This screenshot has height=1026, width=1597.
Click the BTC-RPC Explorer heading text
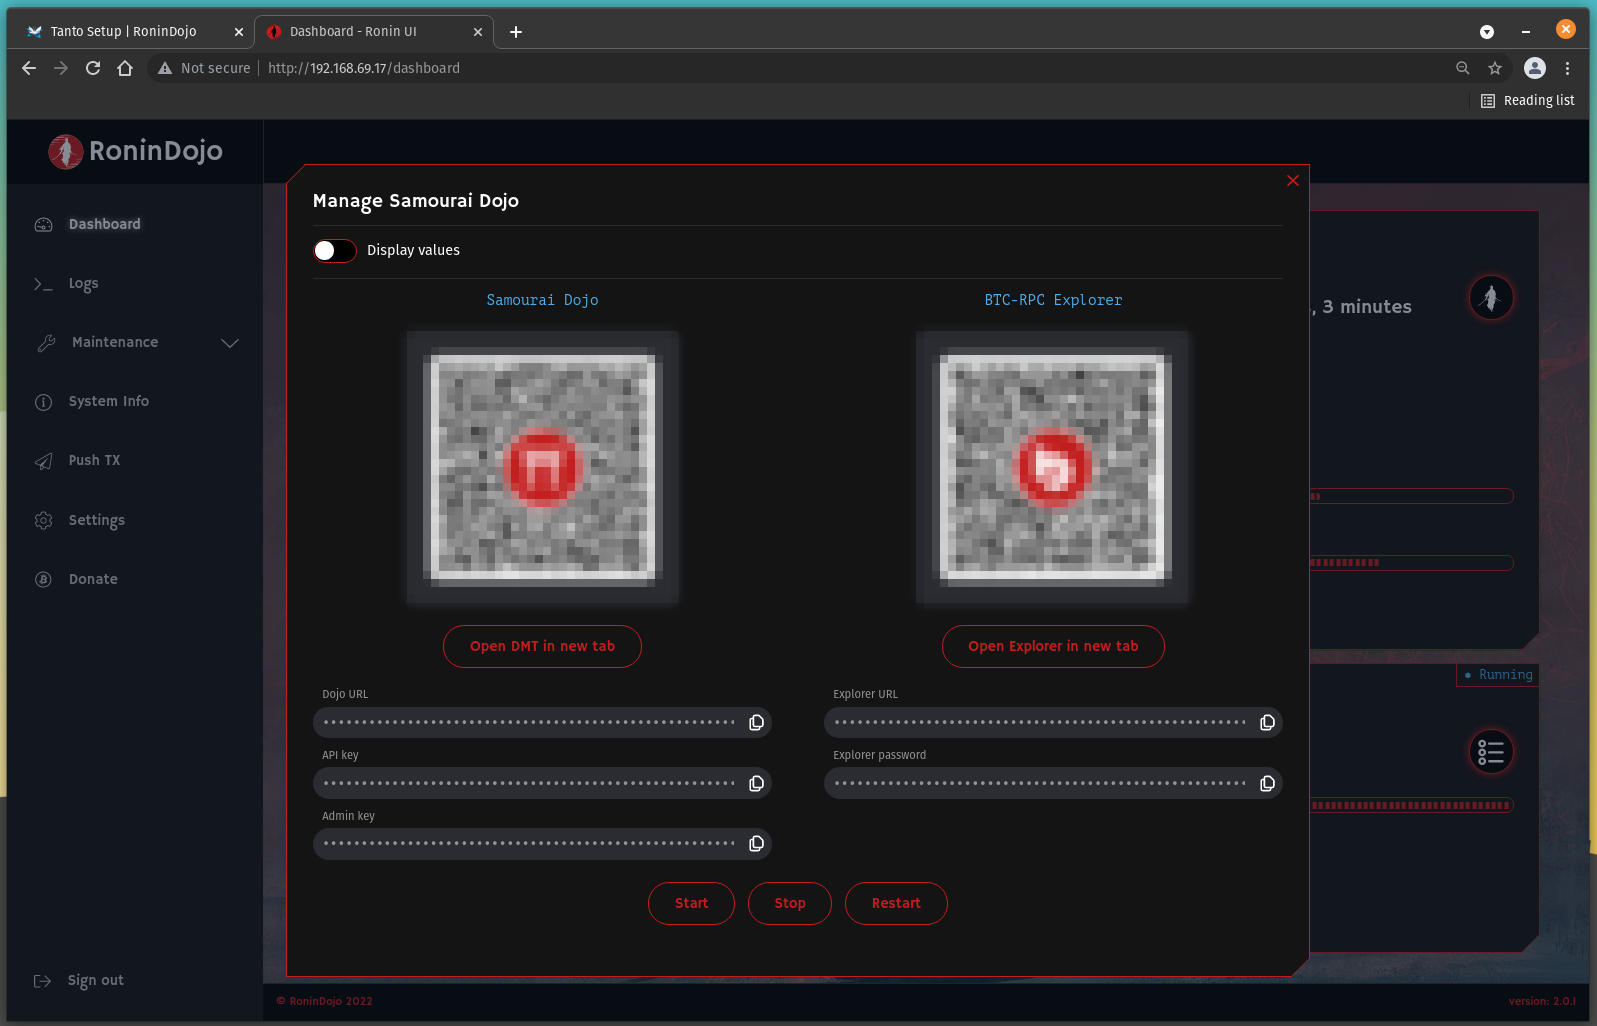1053,300
